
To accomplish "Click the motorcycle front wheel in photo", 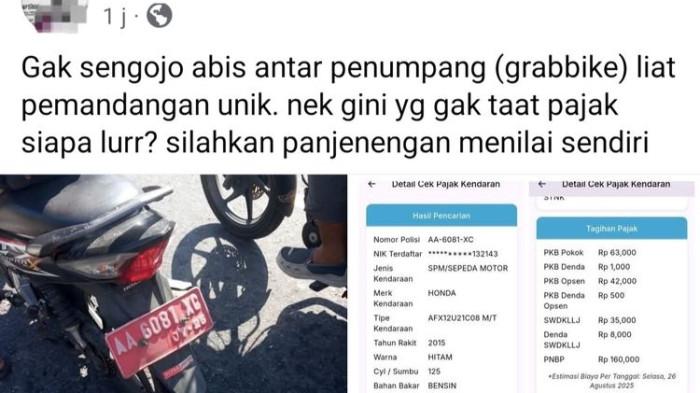I will click(x=246, y=205).
